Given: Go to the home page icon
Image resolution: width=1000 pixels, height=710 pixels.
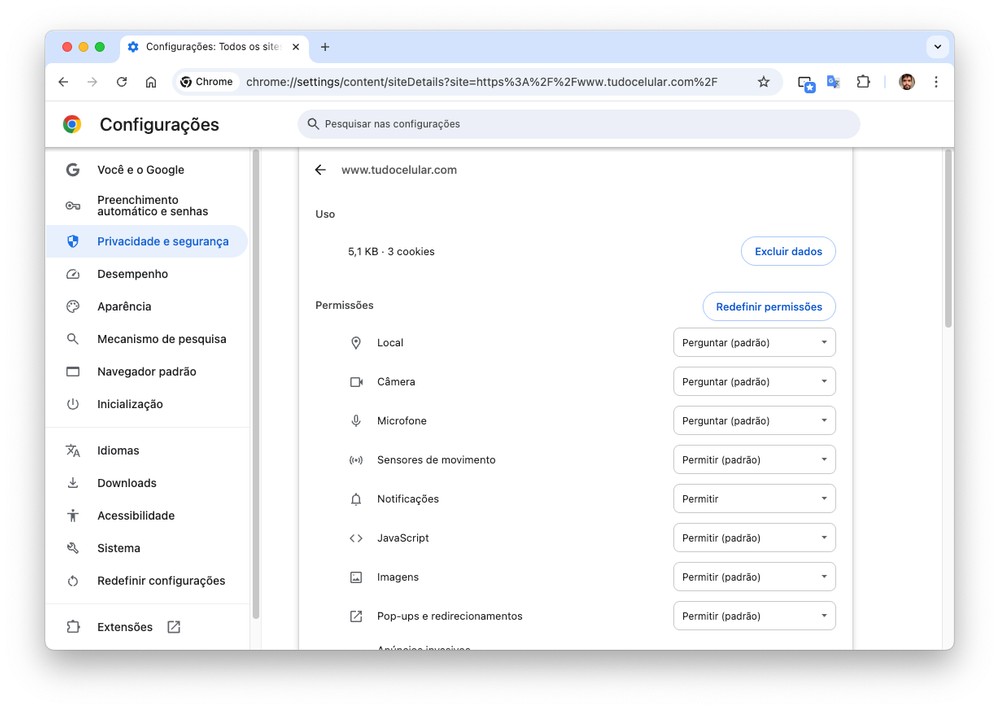Looking at the screenshot, I should (x=151, y=82).
